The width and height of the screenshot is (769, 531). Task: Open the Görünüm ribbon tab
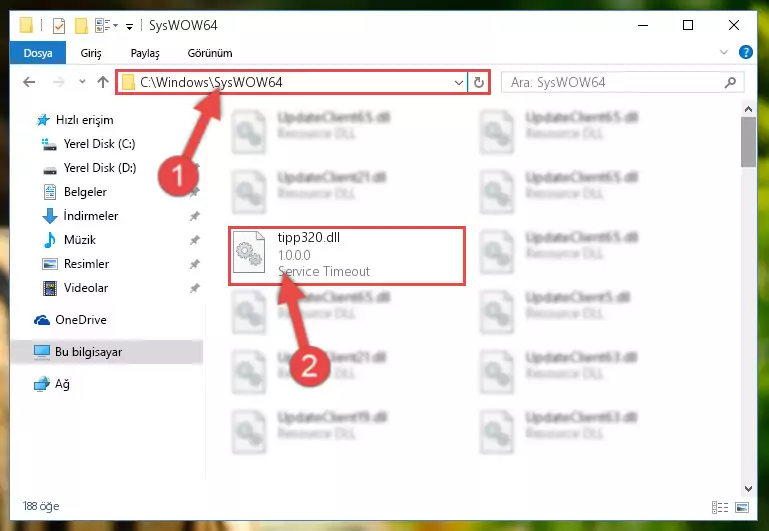210,53
